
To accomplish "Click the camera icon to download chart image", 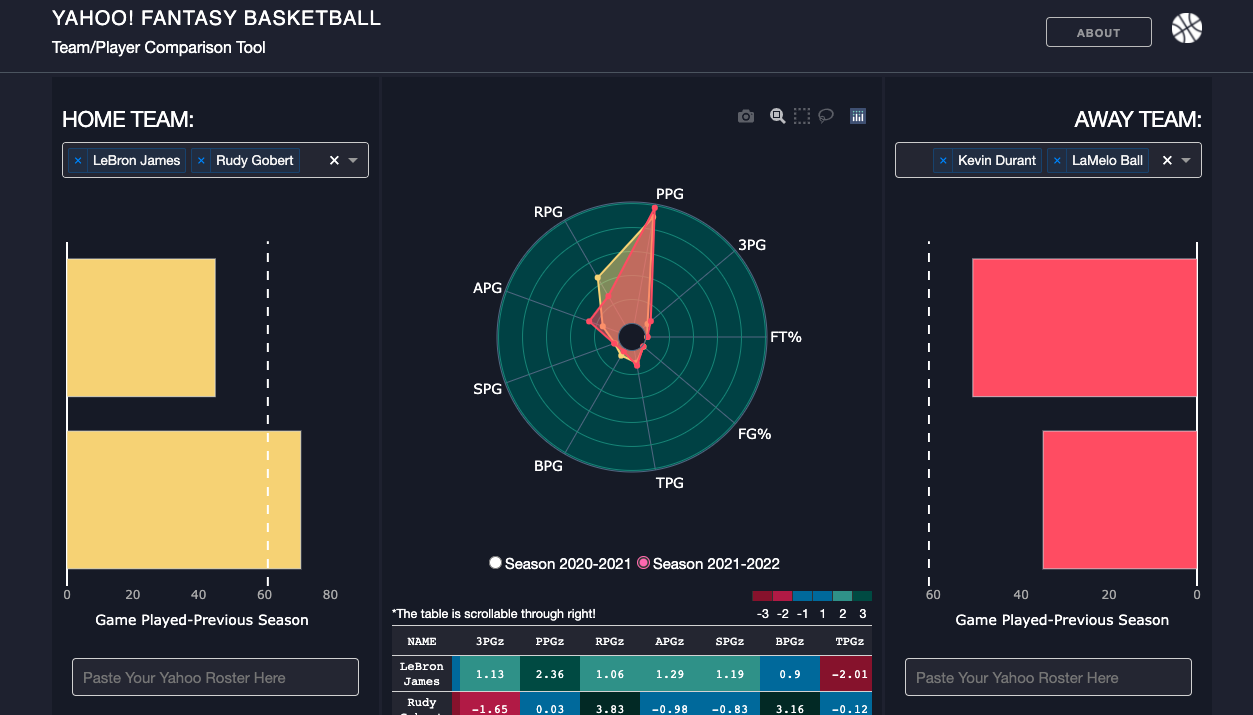I will coord(745,115).
